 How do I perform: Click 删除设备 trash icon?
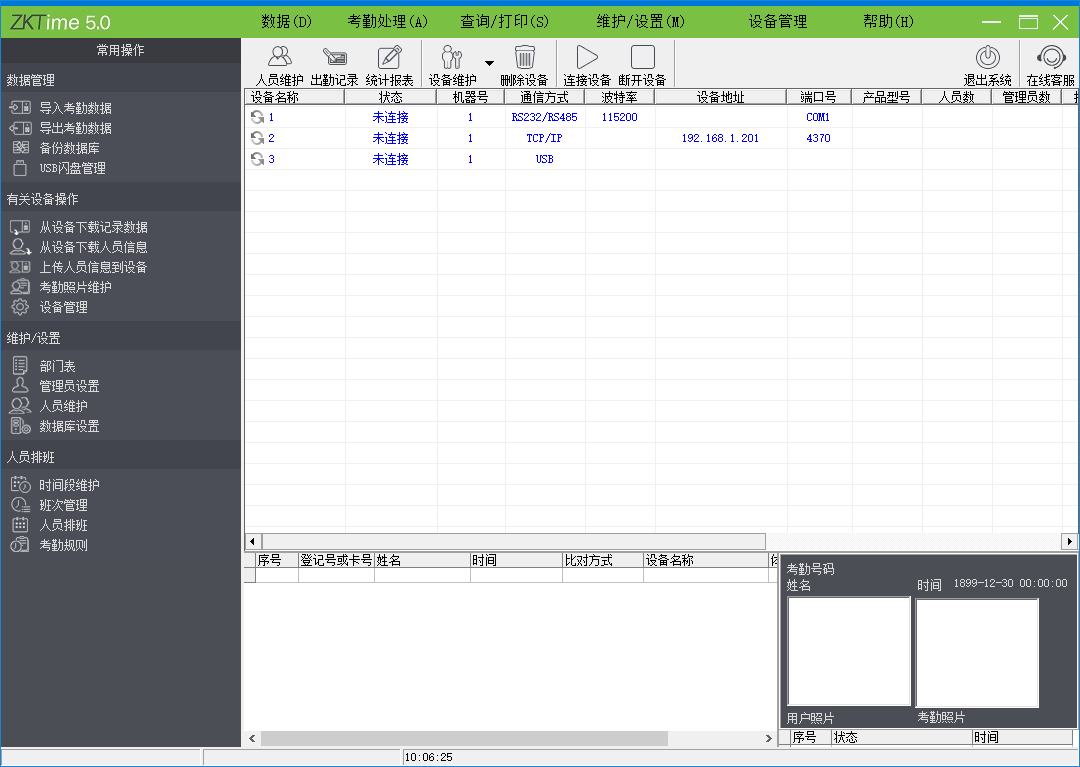point(524,58)
